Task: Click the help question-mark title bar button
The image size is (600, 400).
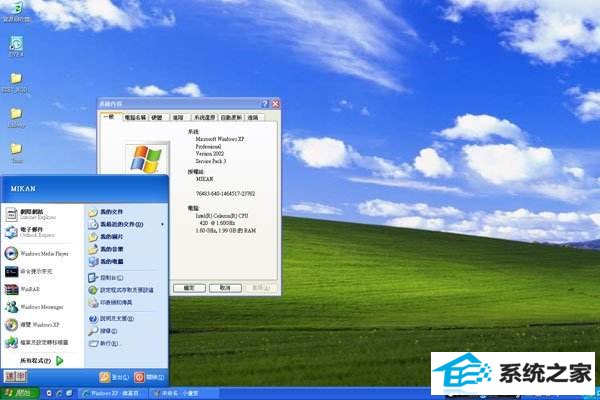Action: [265, 104]
